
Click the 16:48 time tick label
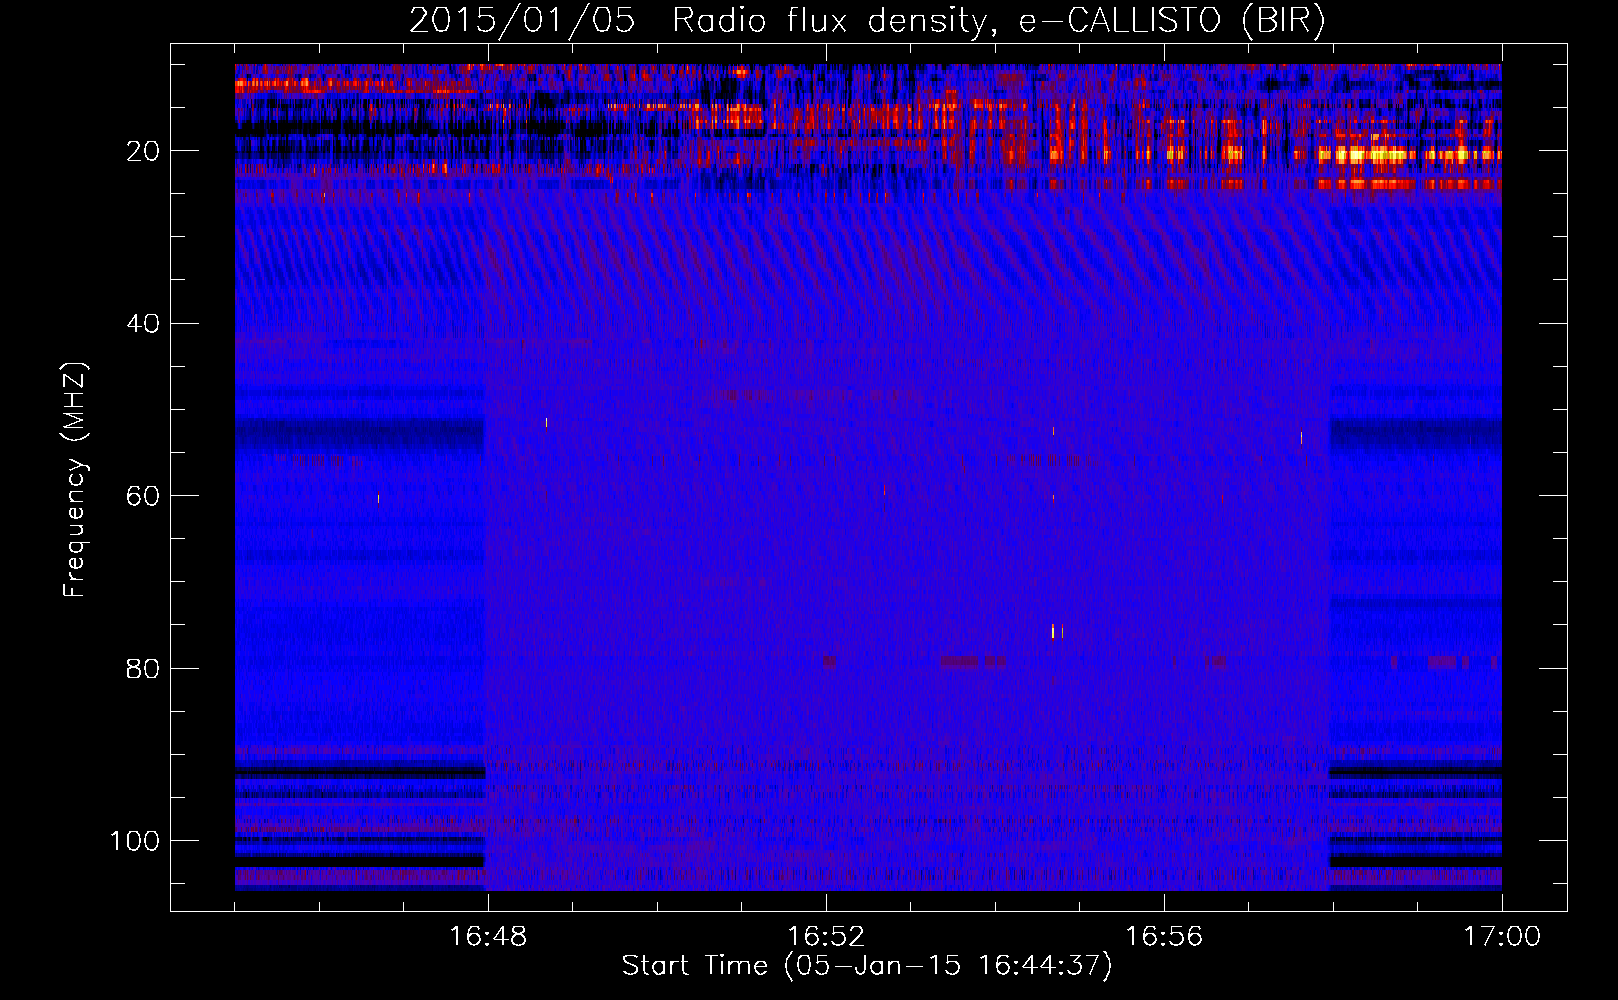tap(488, 937)
